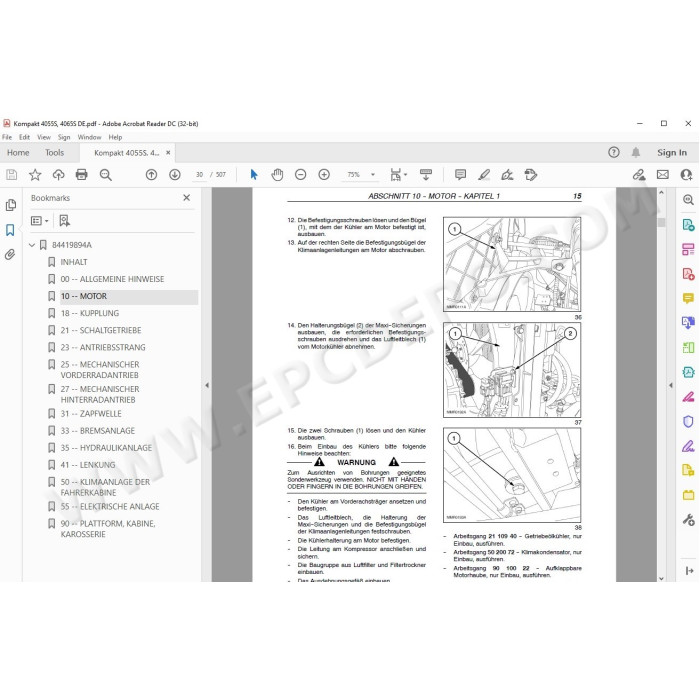This screenshot has width=700, height=700.
Task: Open the search tools magnifier in right pane
Action: click(688, 200)
